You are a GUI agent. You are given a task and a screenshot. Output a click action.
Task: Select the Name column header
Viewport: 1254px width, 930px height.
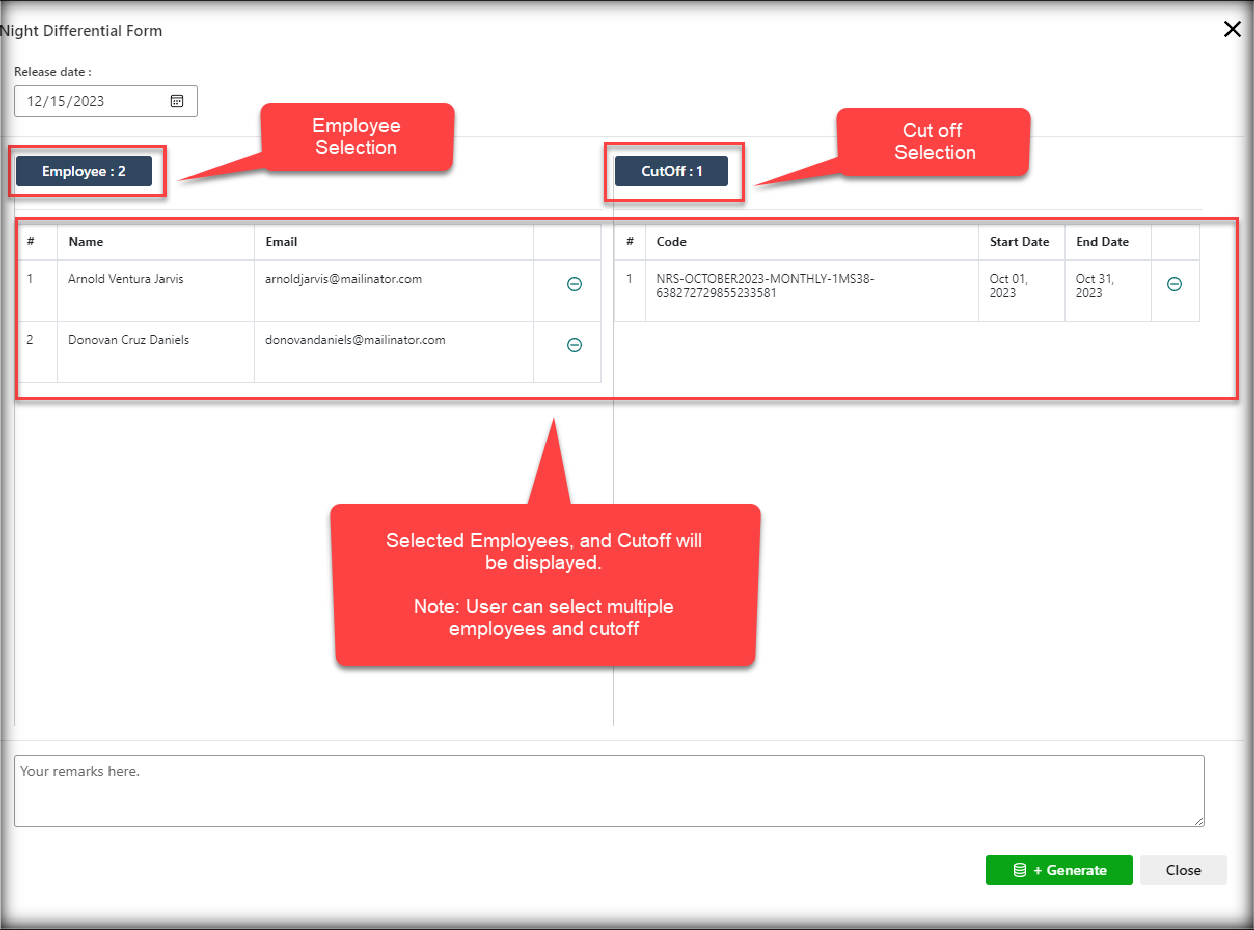(86, 242)
